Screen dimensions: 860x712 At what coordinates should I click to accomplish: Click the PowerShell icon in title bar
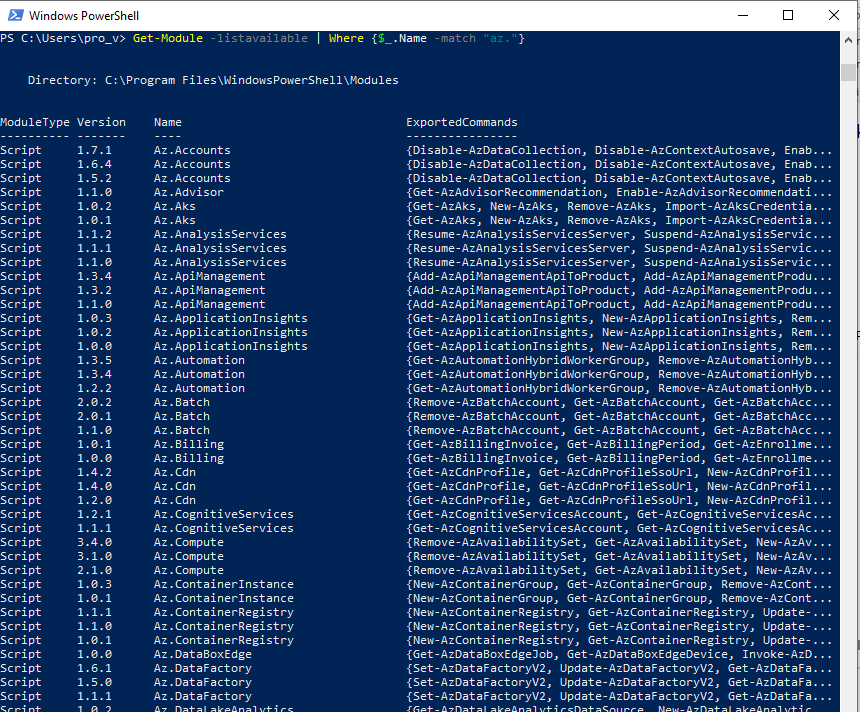[14, 15]
